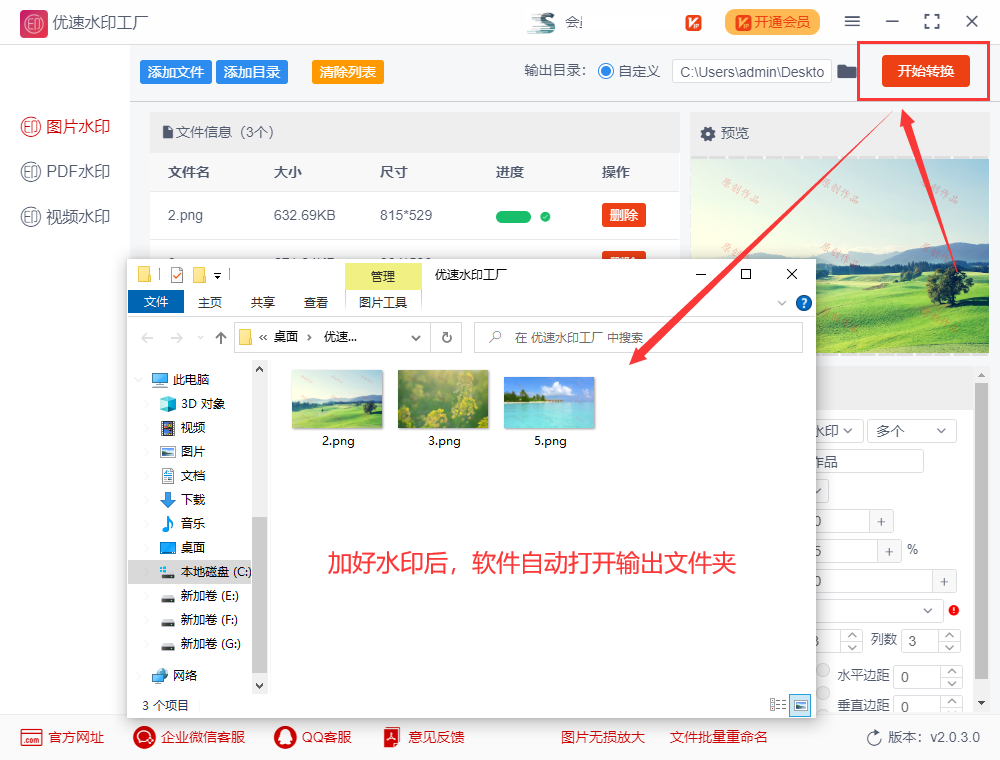Open 图片无损放大 link
Image resolution: width=1000 pixels, height=760 pixels.
coord(603,738)
